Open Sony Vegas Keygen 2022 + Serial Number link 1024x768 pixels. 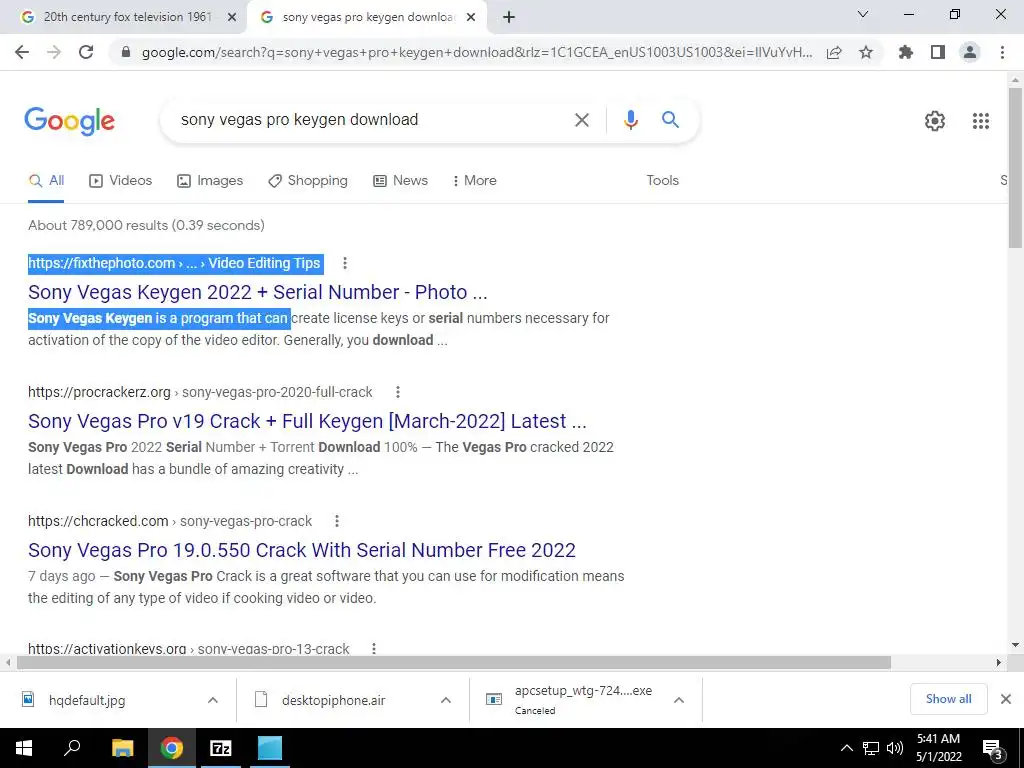pyautogui.click(x=258, y=292)
